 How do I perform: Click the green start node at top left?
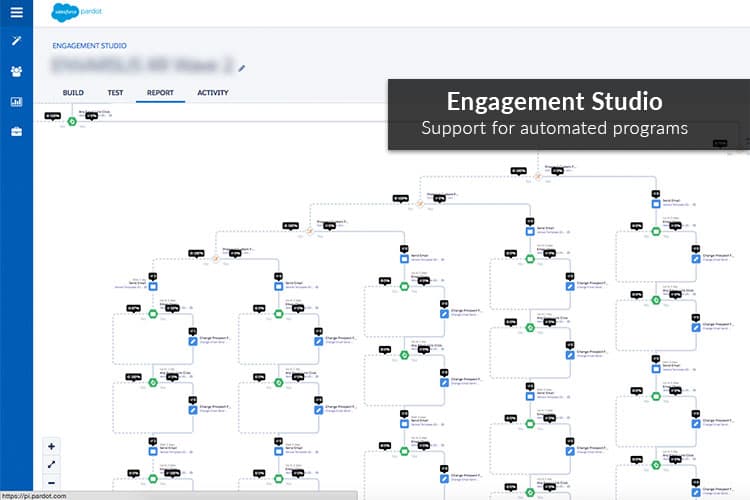72,122
